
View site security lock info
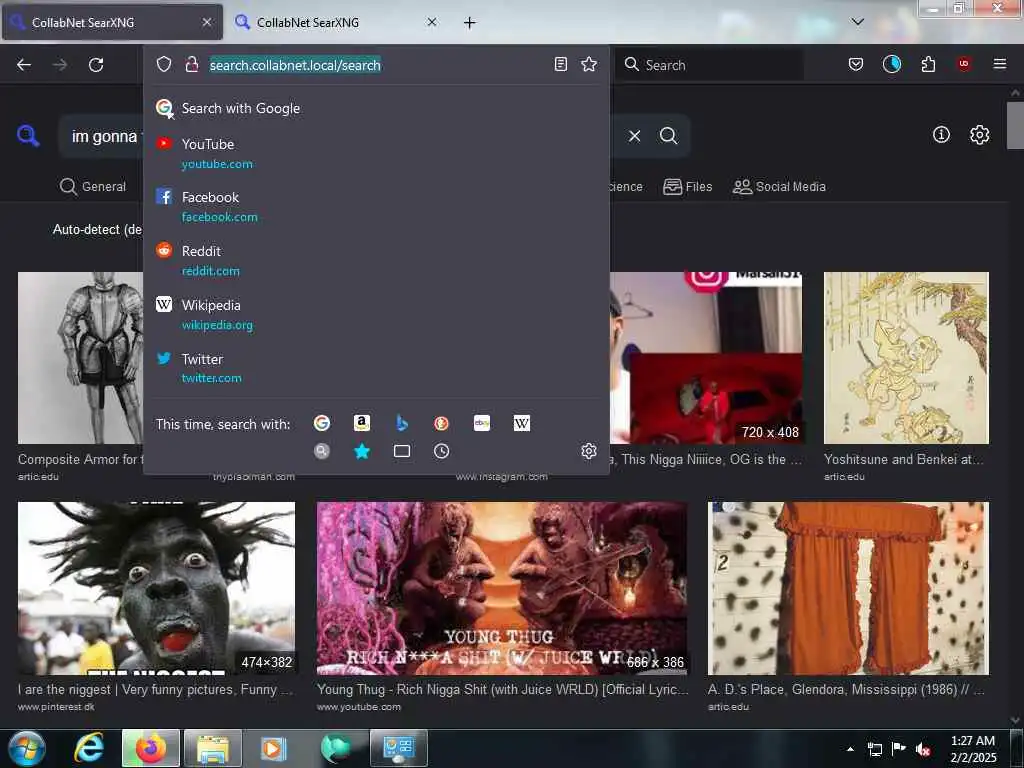(191, 64)
